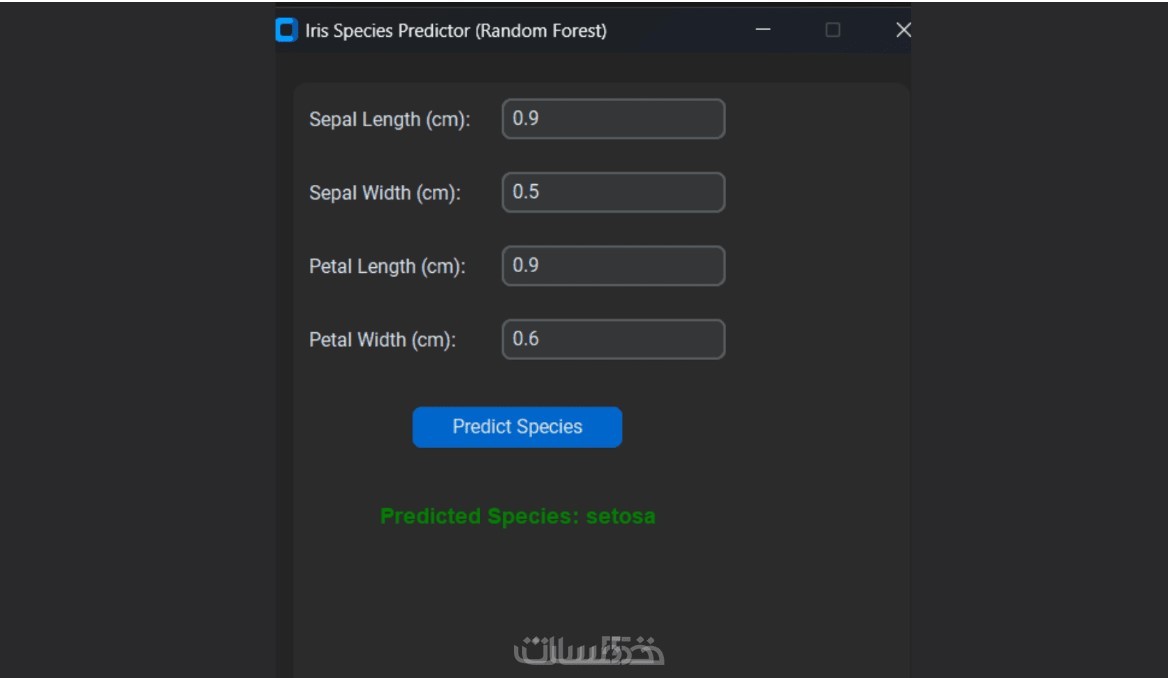Focus the Sepal Length input field
Image resolution: width=1168 pixels, height=678 pixels.
coord(613,119)
